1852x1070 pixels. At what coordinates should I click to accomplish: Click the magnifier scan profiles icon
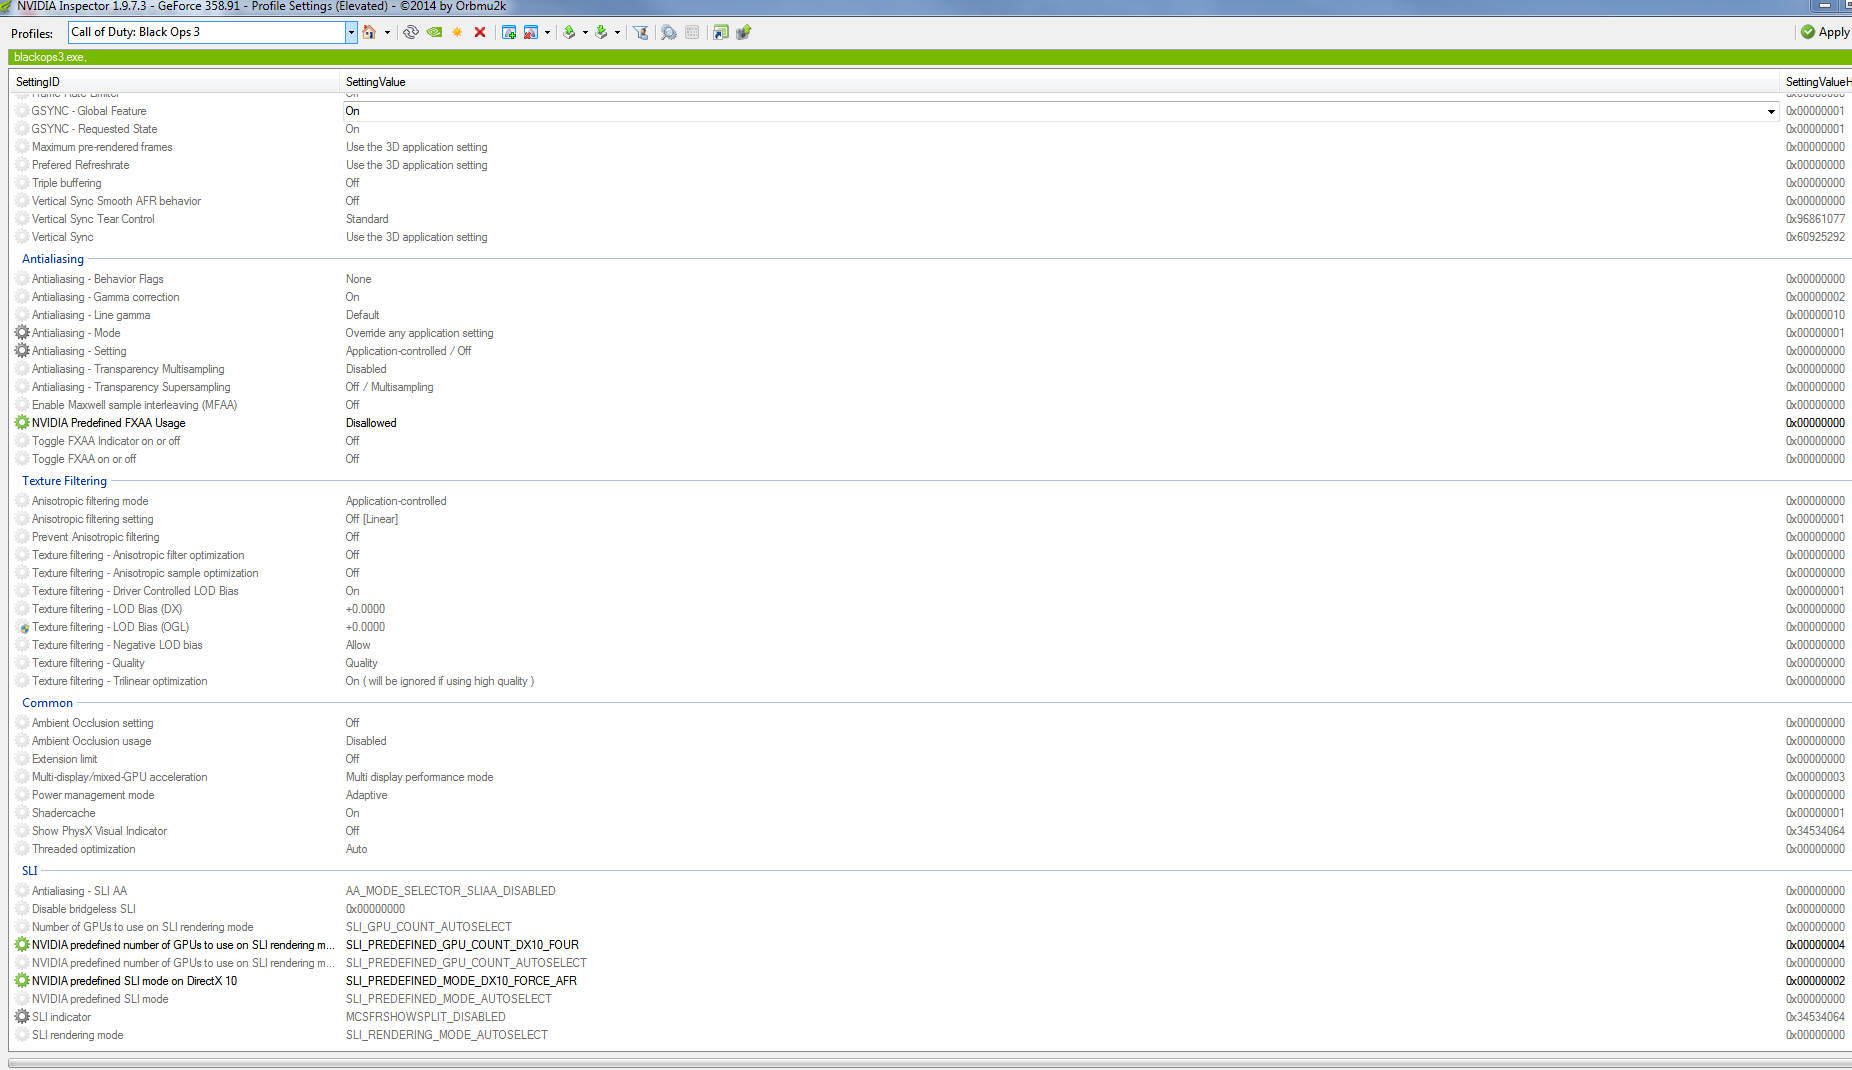coord(669,32)
